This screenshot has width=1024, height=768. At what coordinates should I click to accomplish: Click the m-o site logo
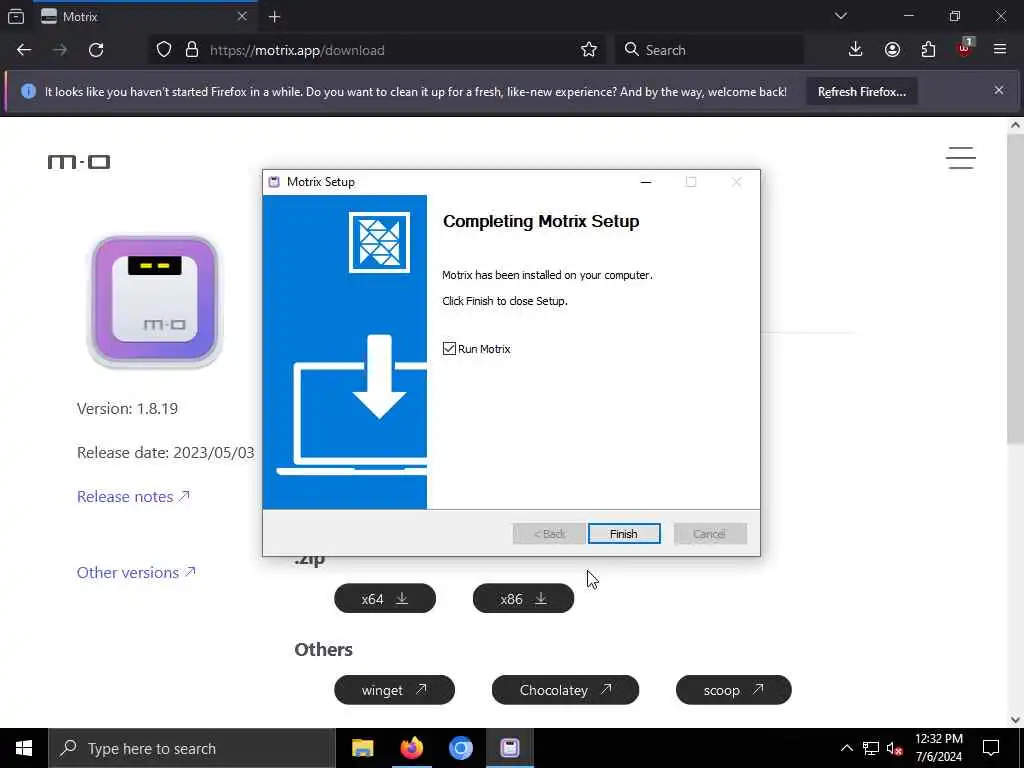[79, 161]
